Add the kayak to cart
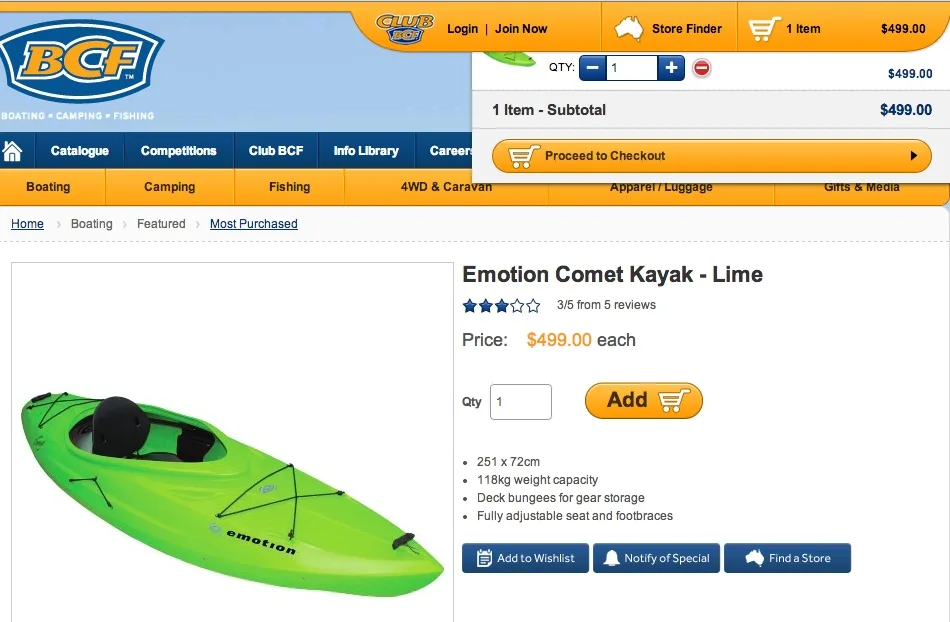Image resolution: width=950 pixels, height=622 pixels. 643,401
